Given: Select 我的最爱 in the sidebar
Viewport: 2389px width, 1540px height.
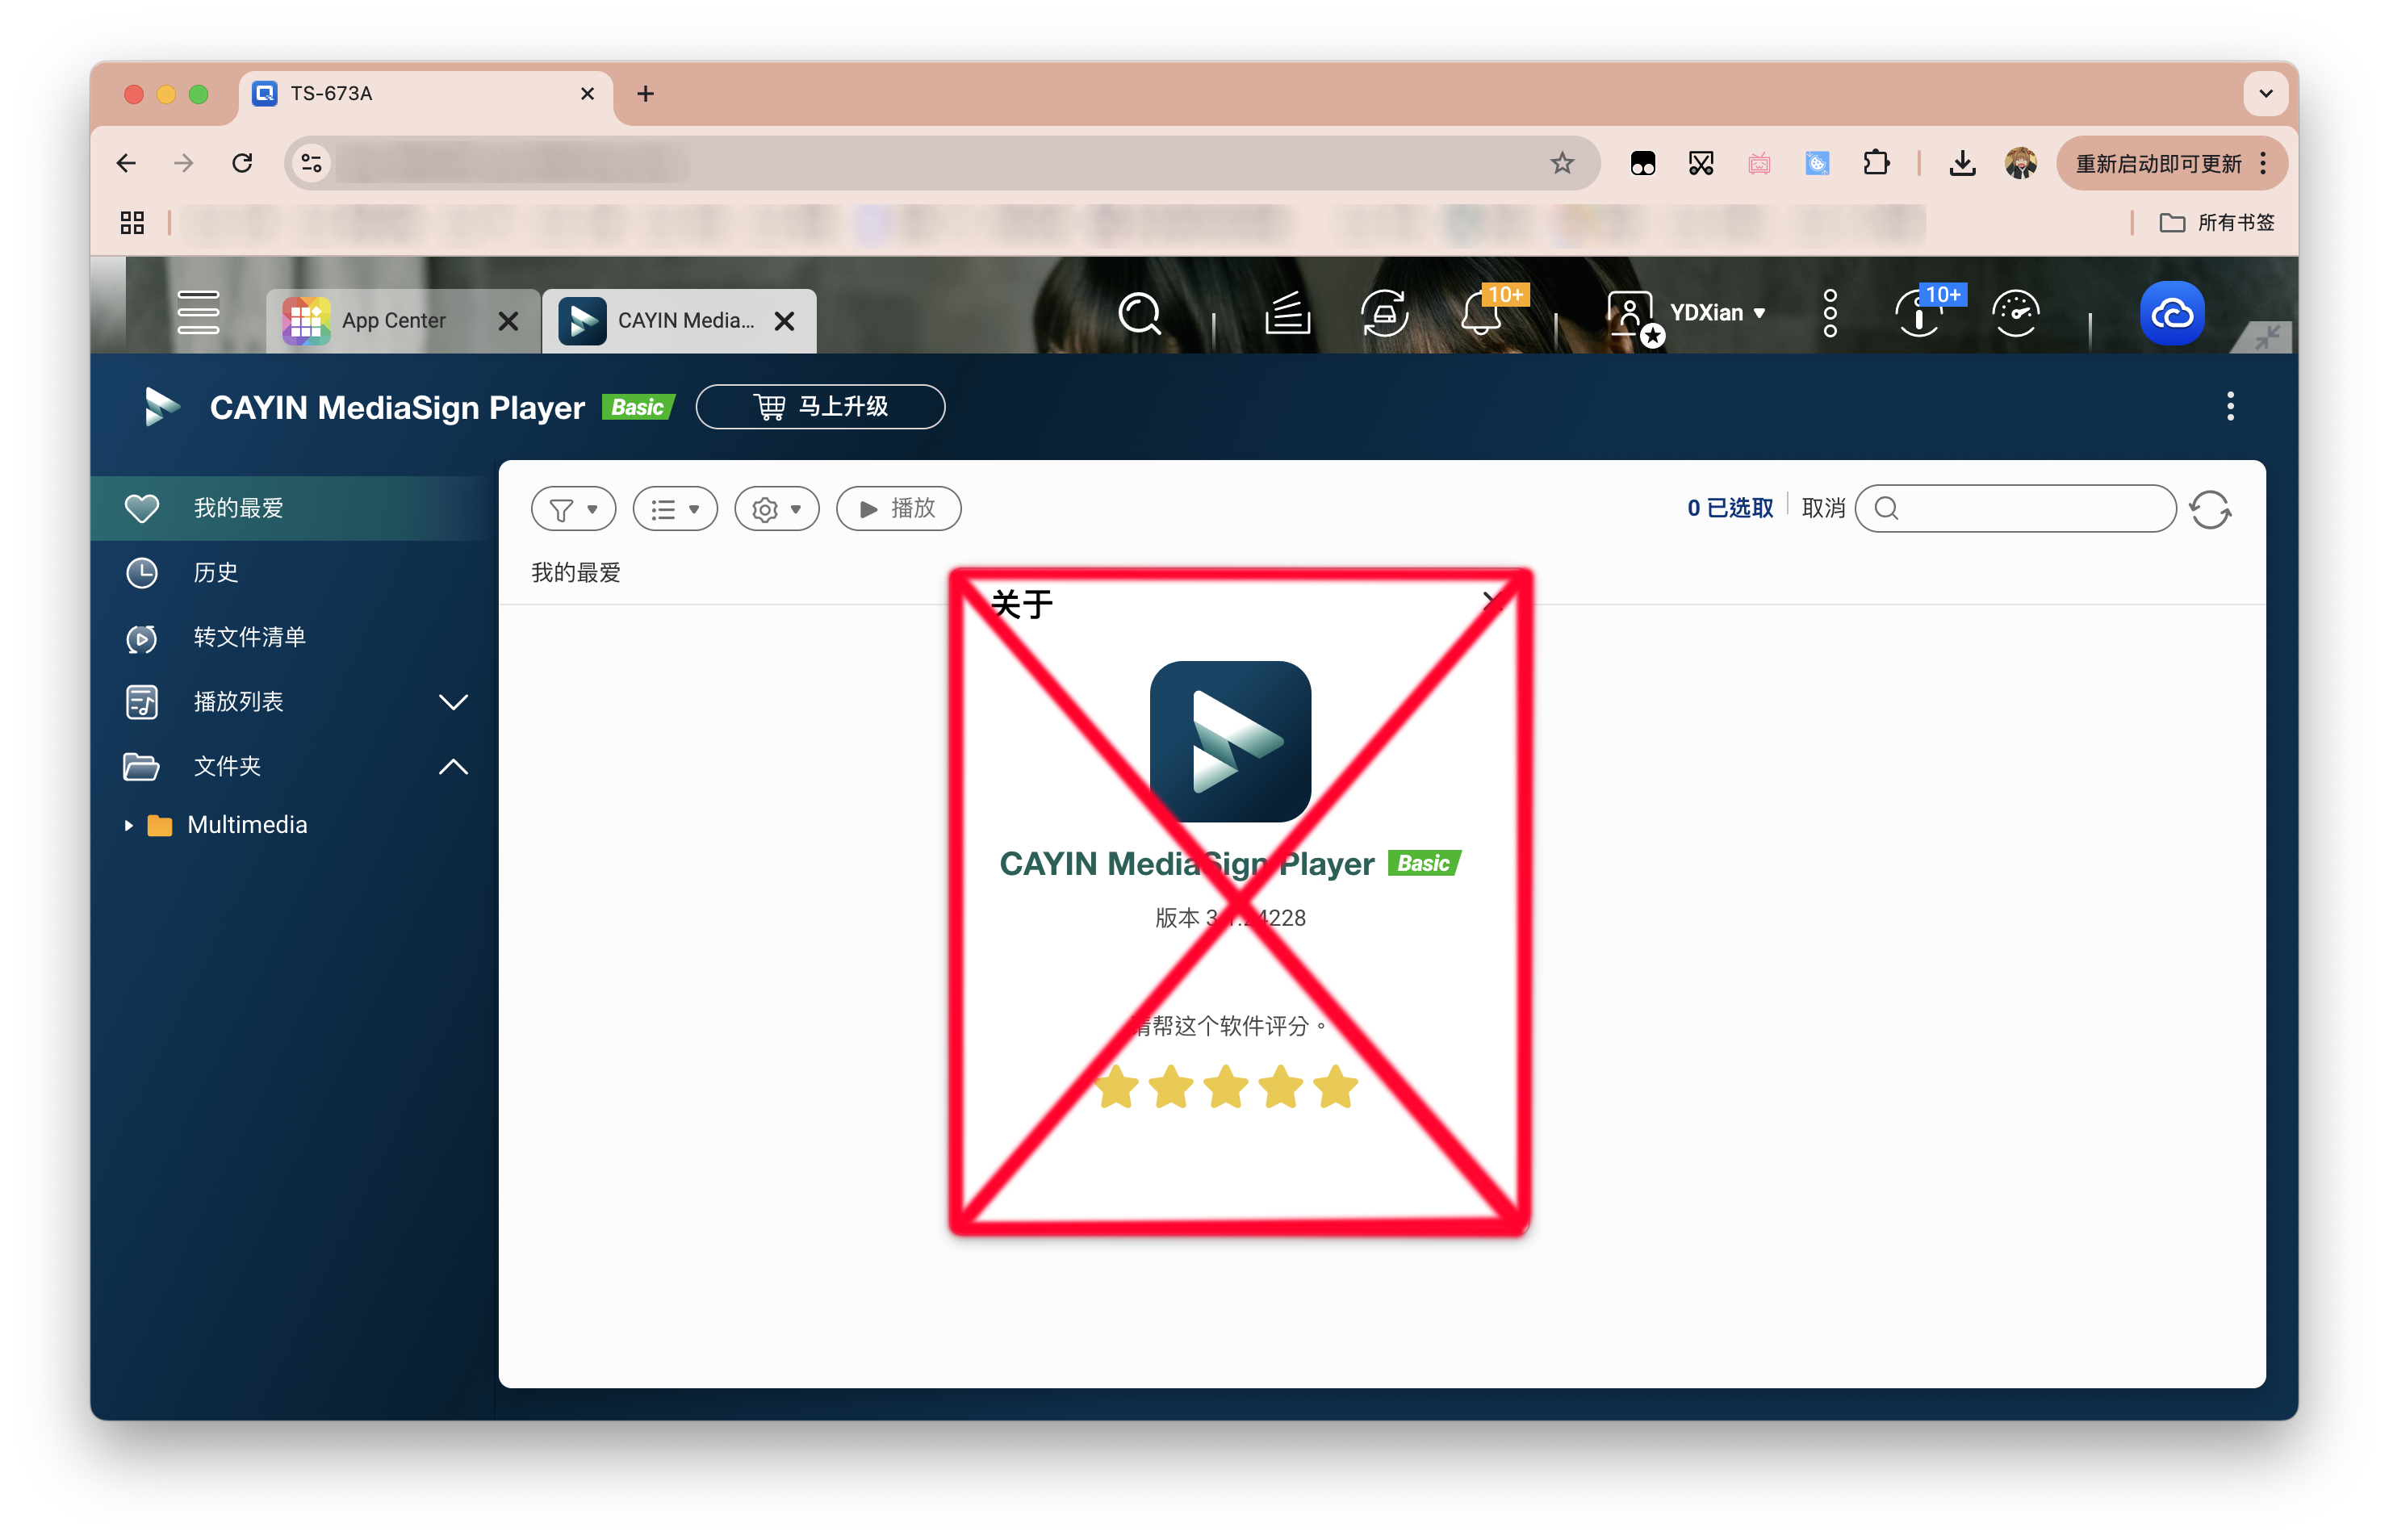Looking at the screenshot, I should (x=294, y=508).
